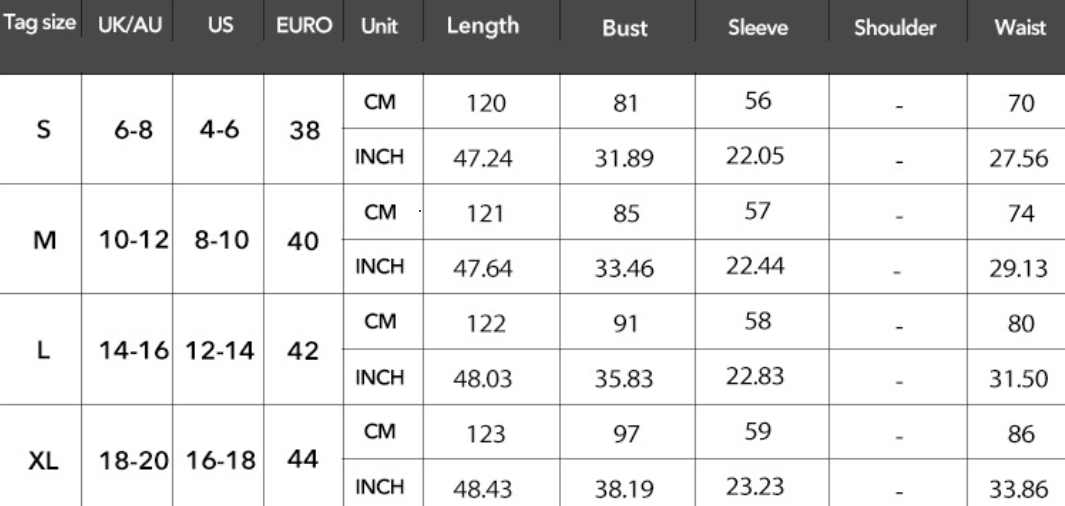
Task: Click the Shoulder column header
Action: 895,28
